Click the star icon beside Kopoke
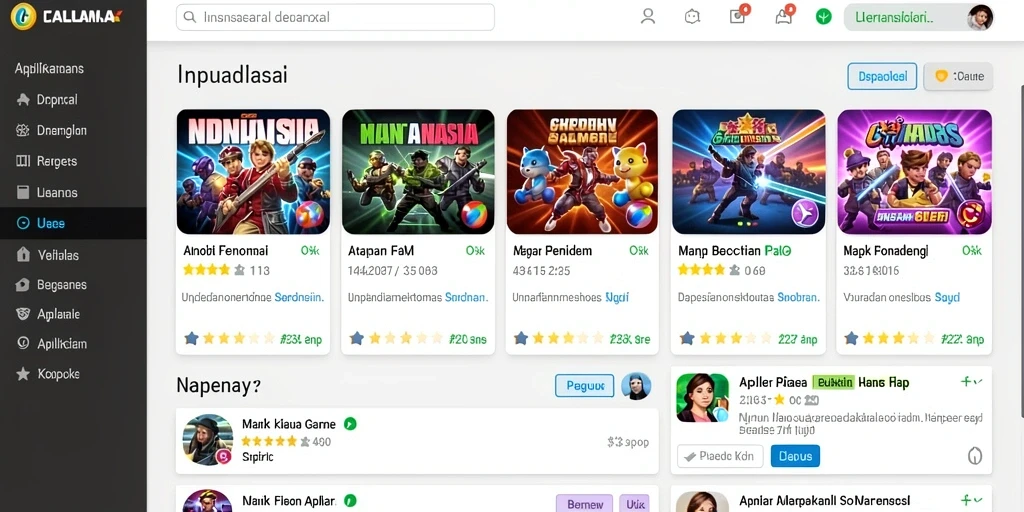Image resolution: width=1024 pixels, height=512 pixels. (x=23, y=374)
